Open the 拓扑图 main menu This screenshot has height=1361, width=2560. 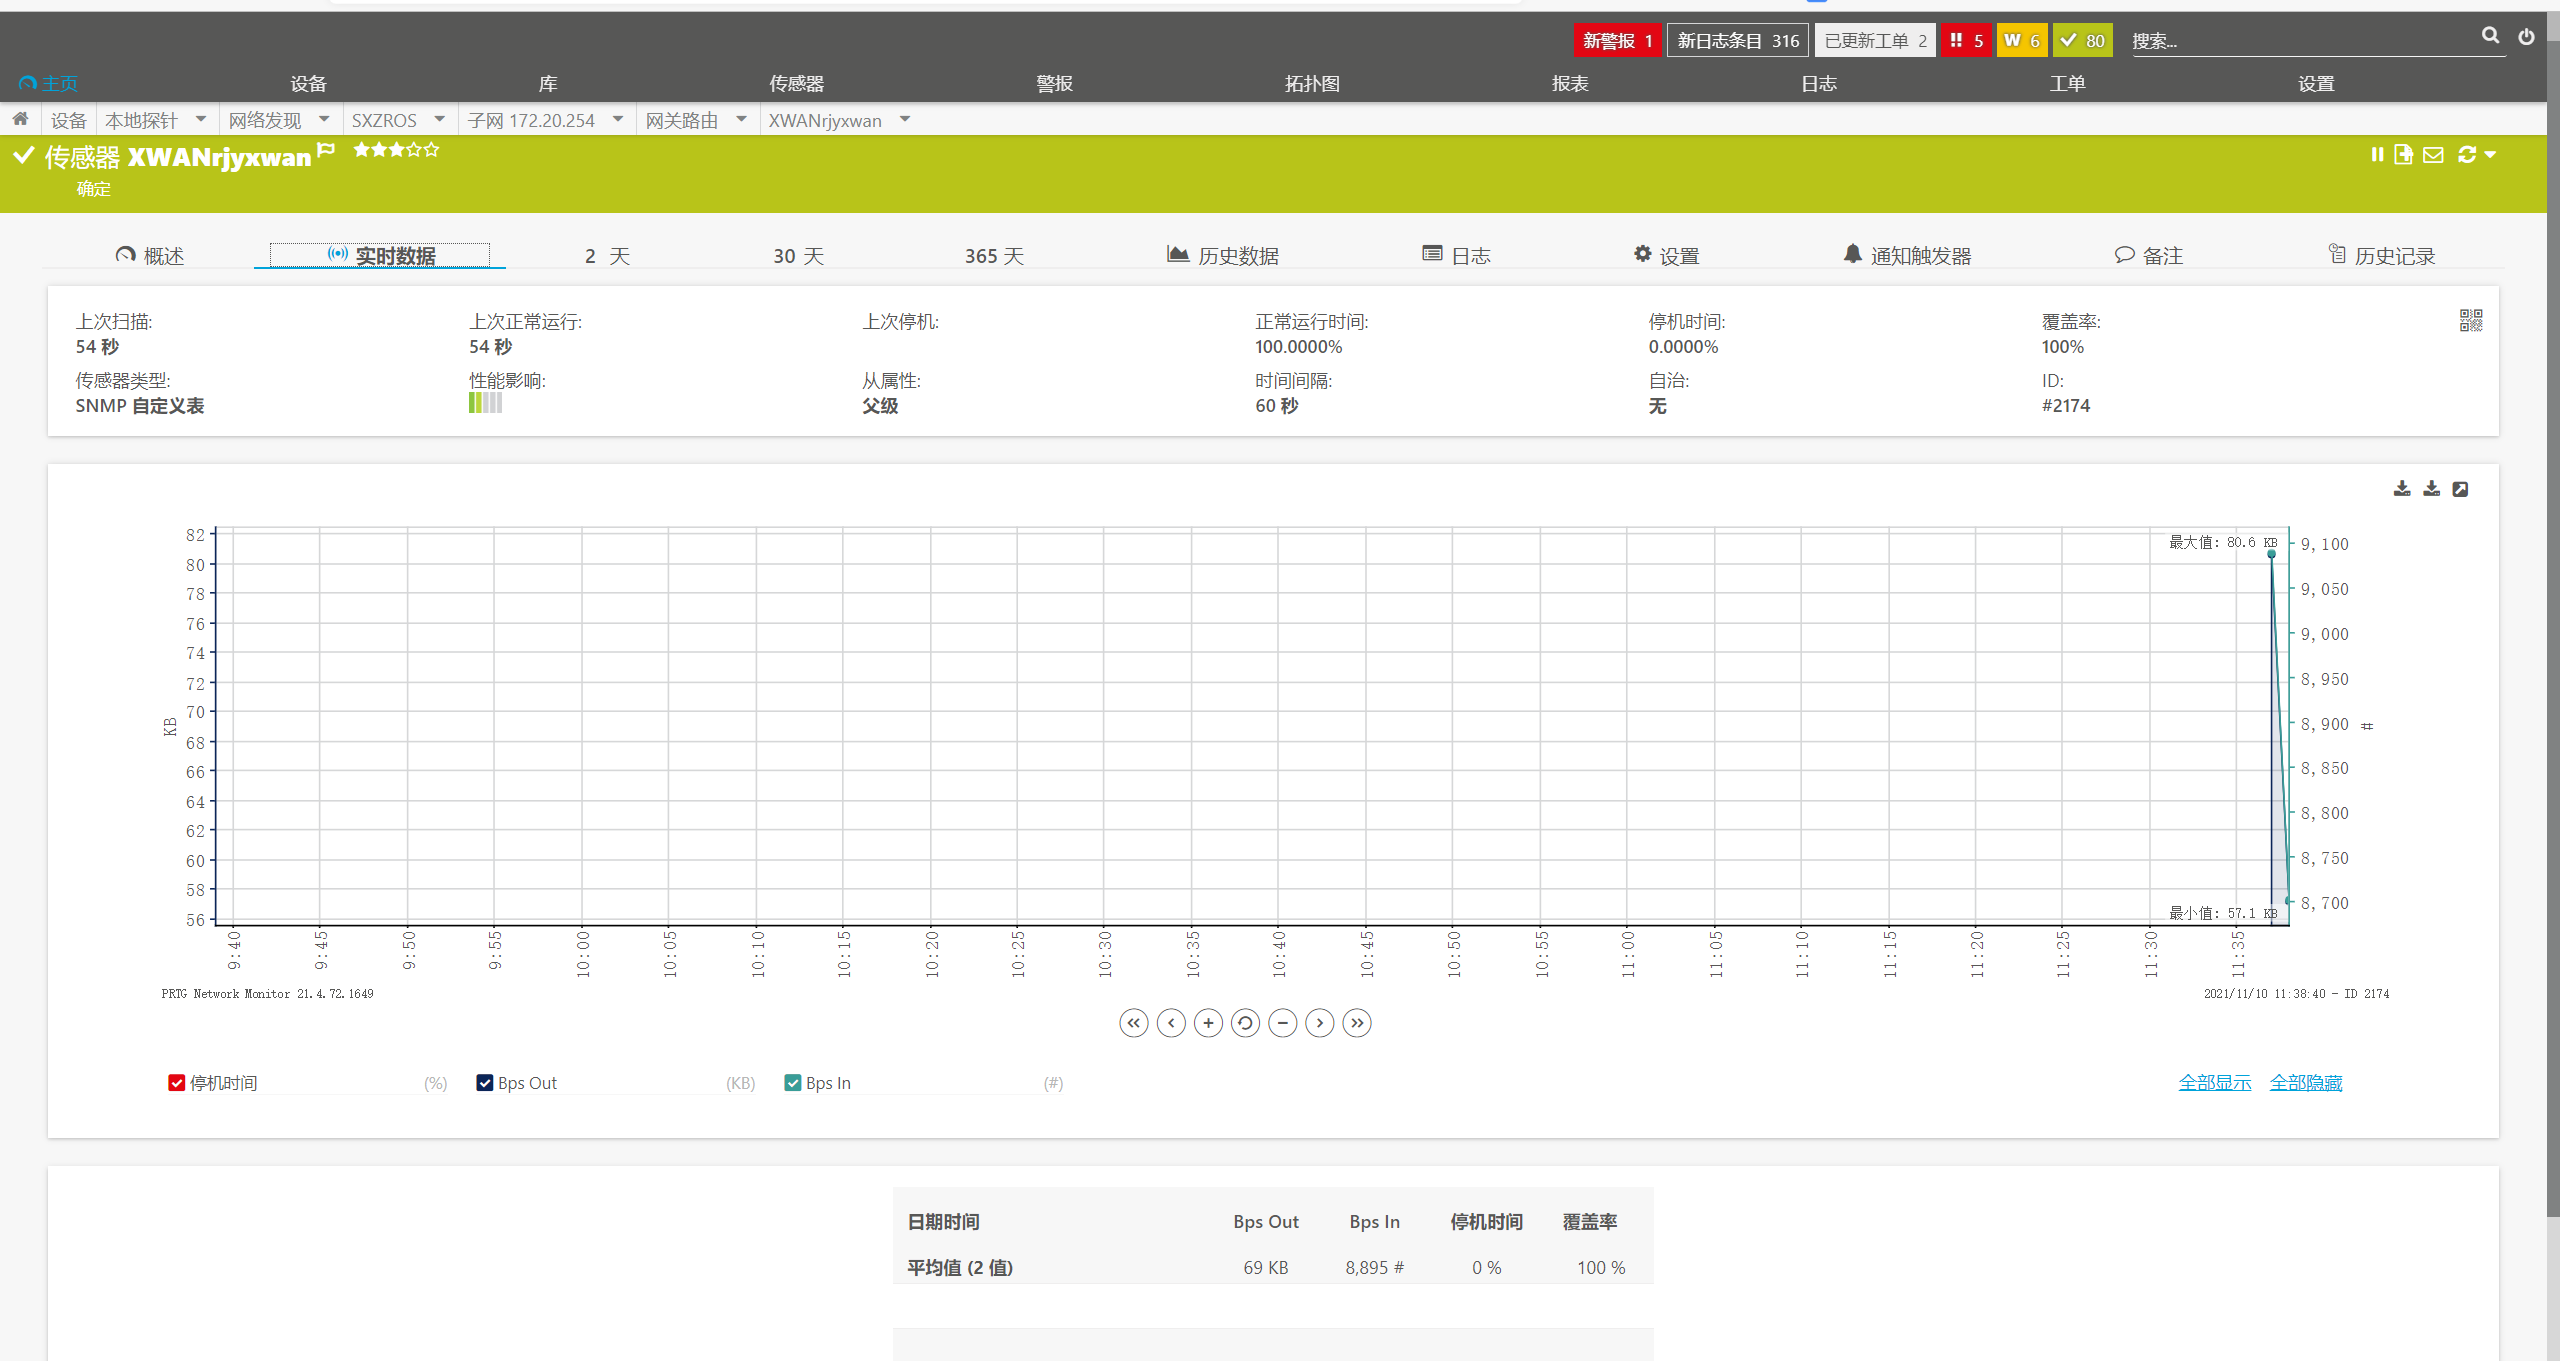click(1312, 84)
